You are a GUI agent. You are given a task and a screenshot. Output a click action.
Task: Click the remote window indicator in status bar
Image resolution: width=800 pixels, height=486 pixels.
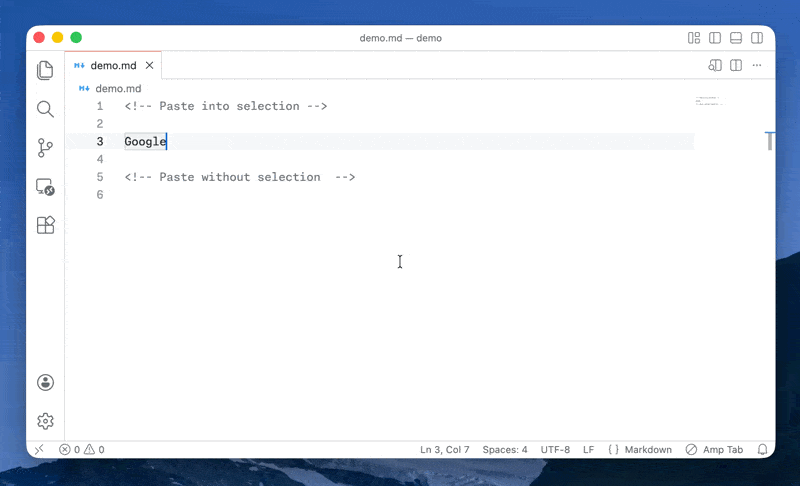[x=39, y=449]
